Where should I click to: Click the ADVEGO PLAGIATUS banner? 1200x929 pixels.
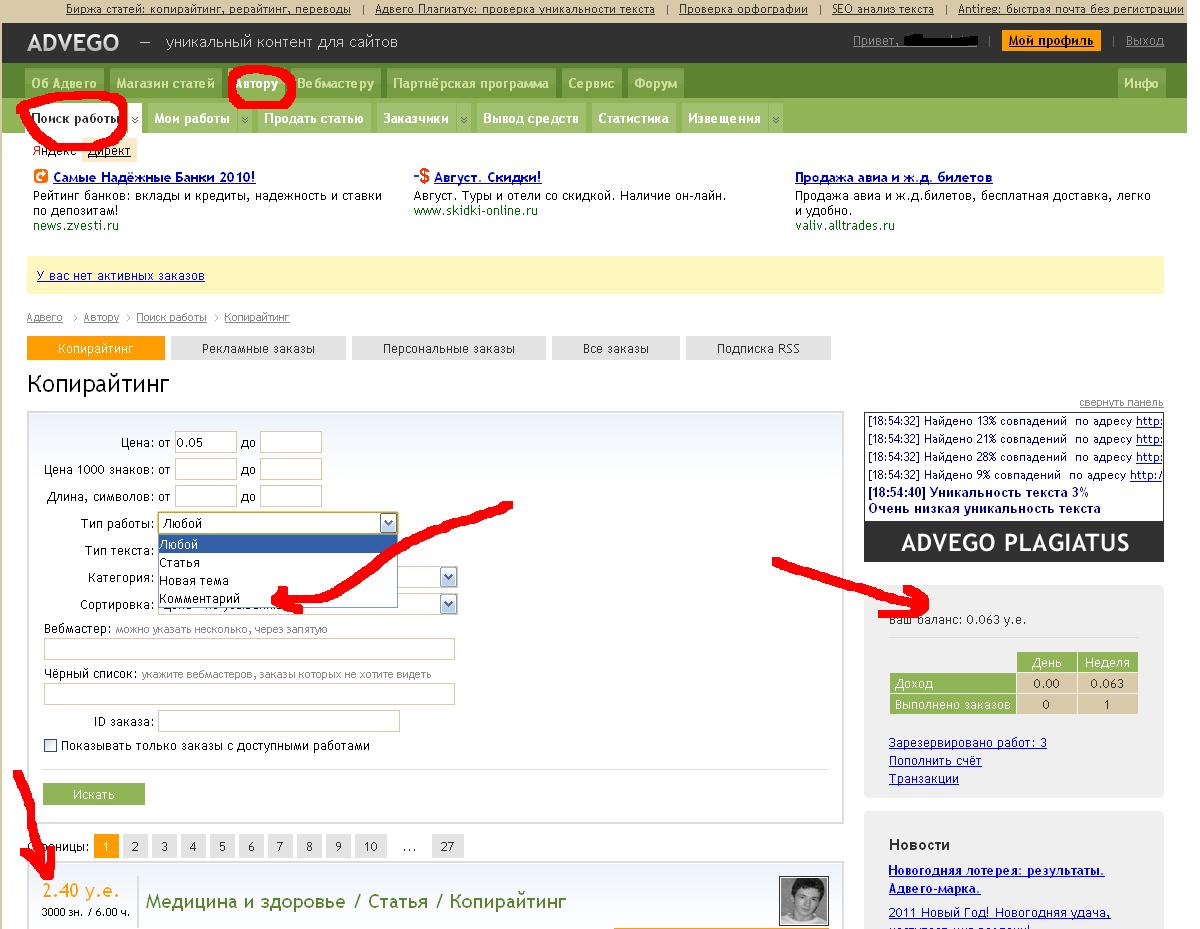tap(1014, 543)
